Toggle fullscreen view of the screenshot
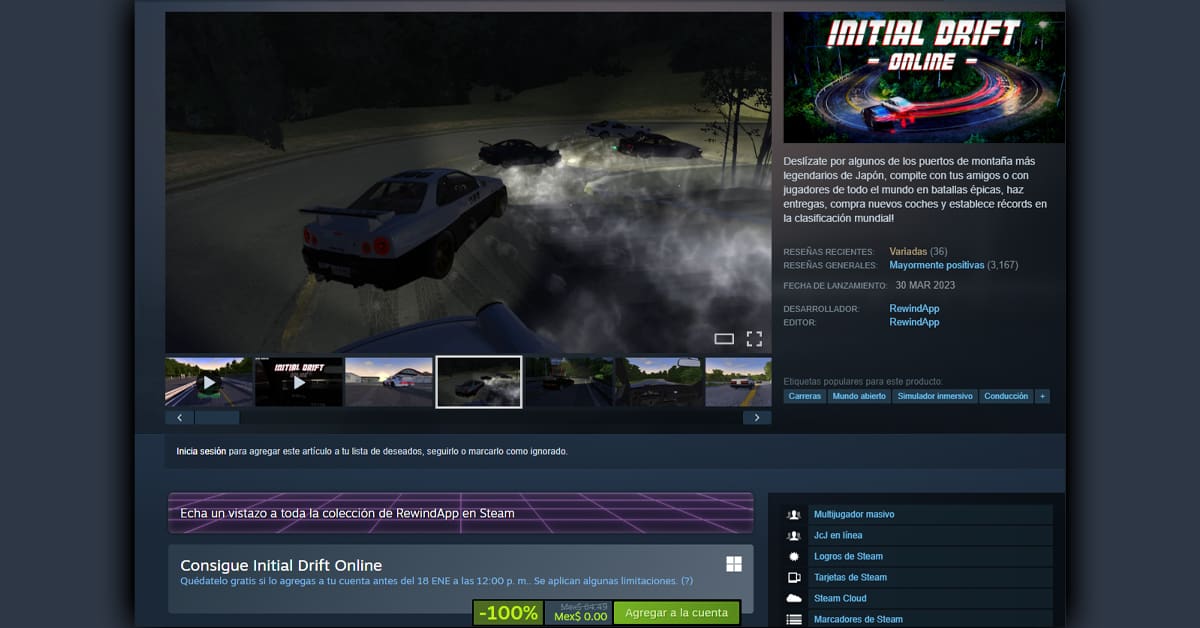Viewport: 1200px width, 628px height. point(754,339)
